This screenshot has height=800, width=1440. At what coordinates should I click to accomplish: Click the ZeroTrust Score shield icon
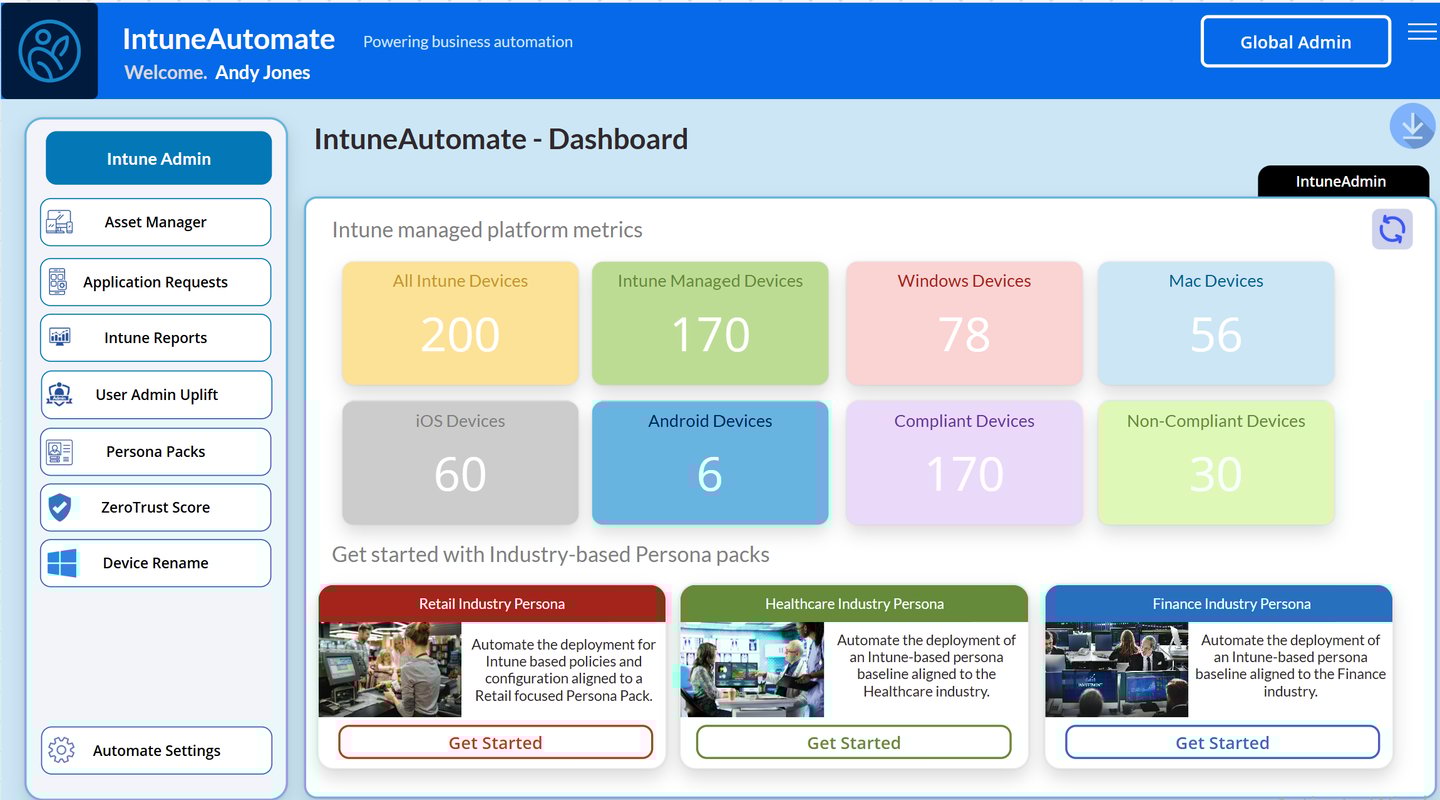pyautogui.click(x=60, y=508)
